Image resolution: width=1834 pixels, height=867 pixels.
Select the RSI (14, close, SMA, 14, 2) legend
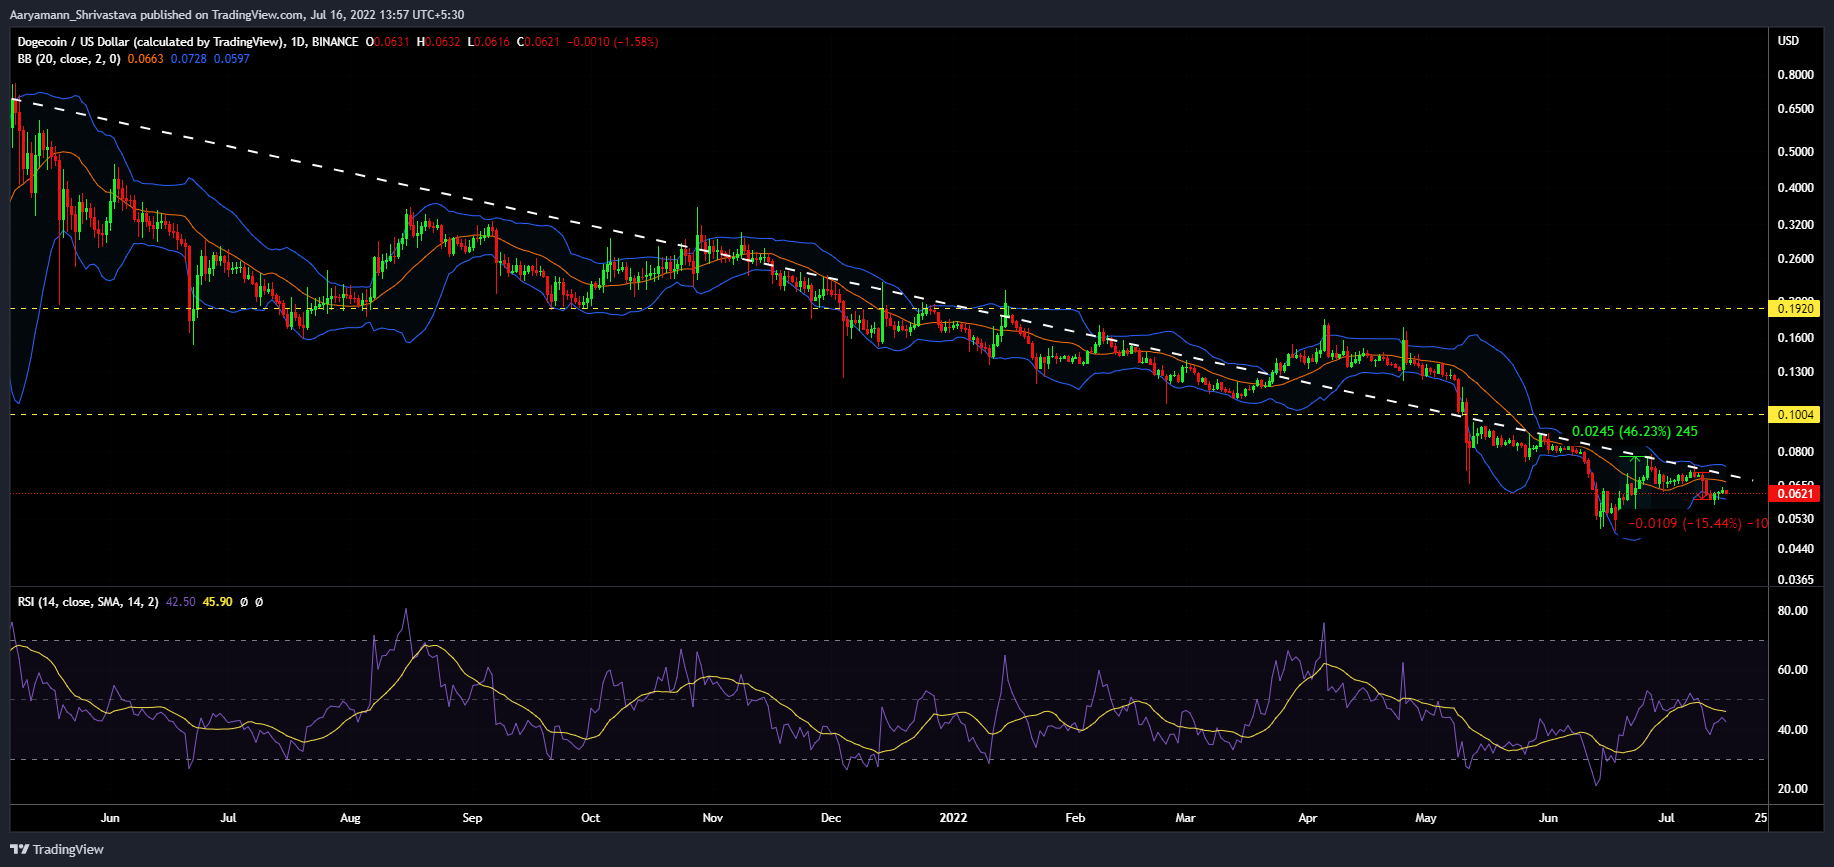pos(88,602)
